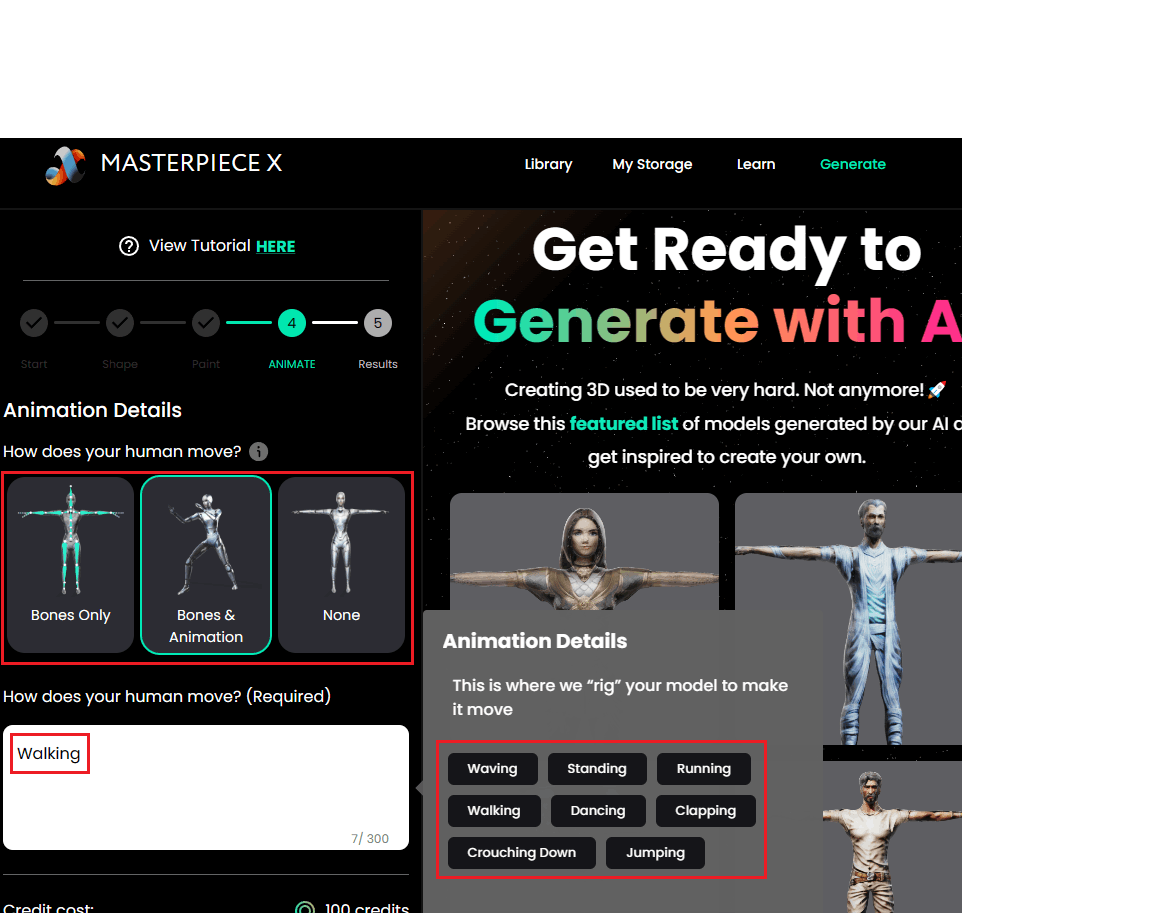The height and width of the screenshot is (913, 1152).
Task: Click the step 4 Animate circle
Action: tap(292, 323)
